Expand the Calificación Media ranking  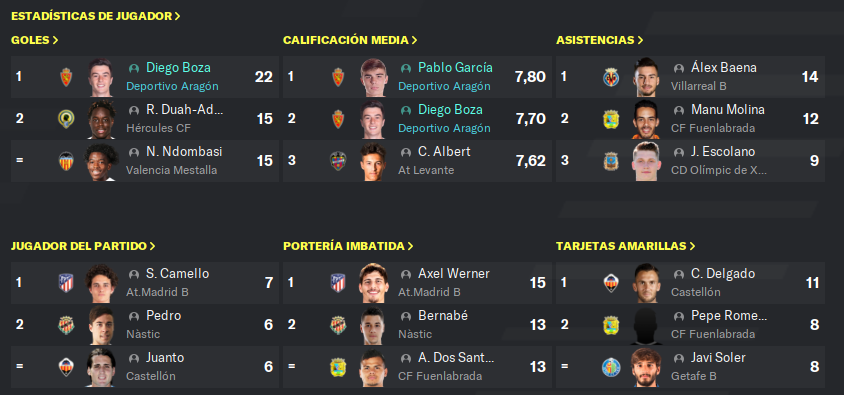[350, 40]
